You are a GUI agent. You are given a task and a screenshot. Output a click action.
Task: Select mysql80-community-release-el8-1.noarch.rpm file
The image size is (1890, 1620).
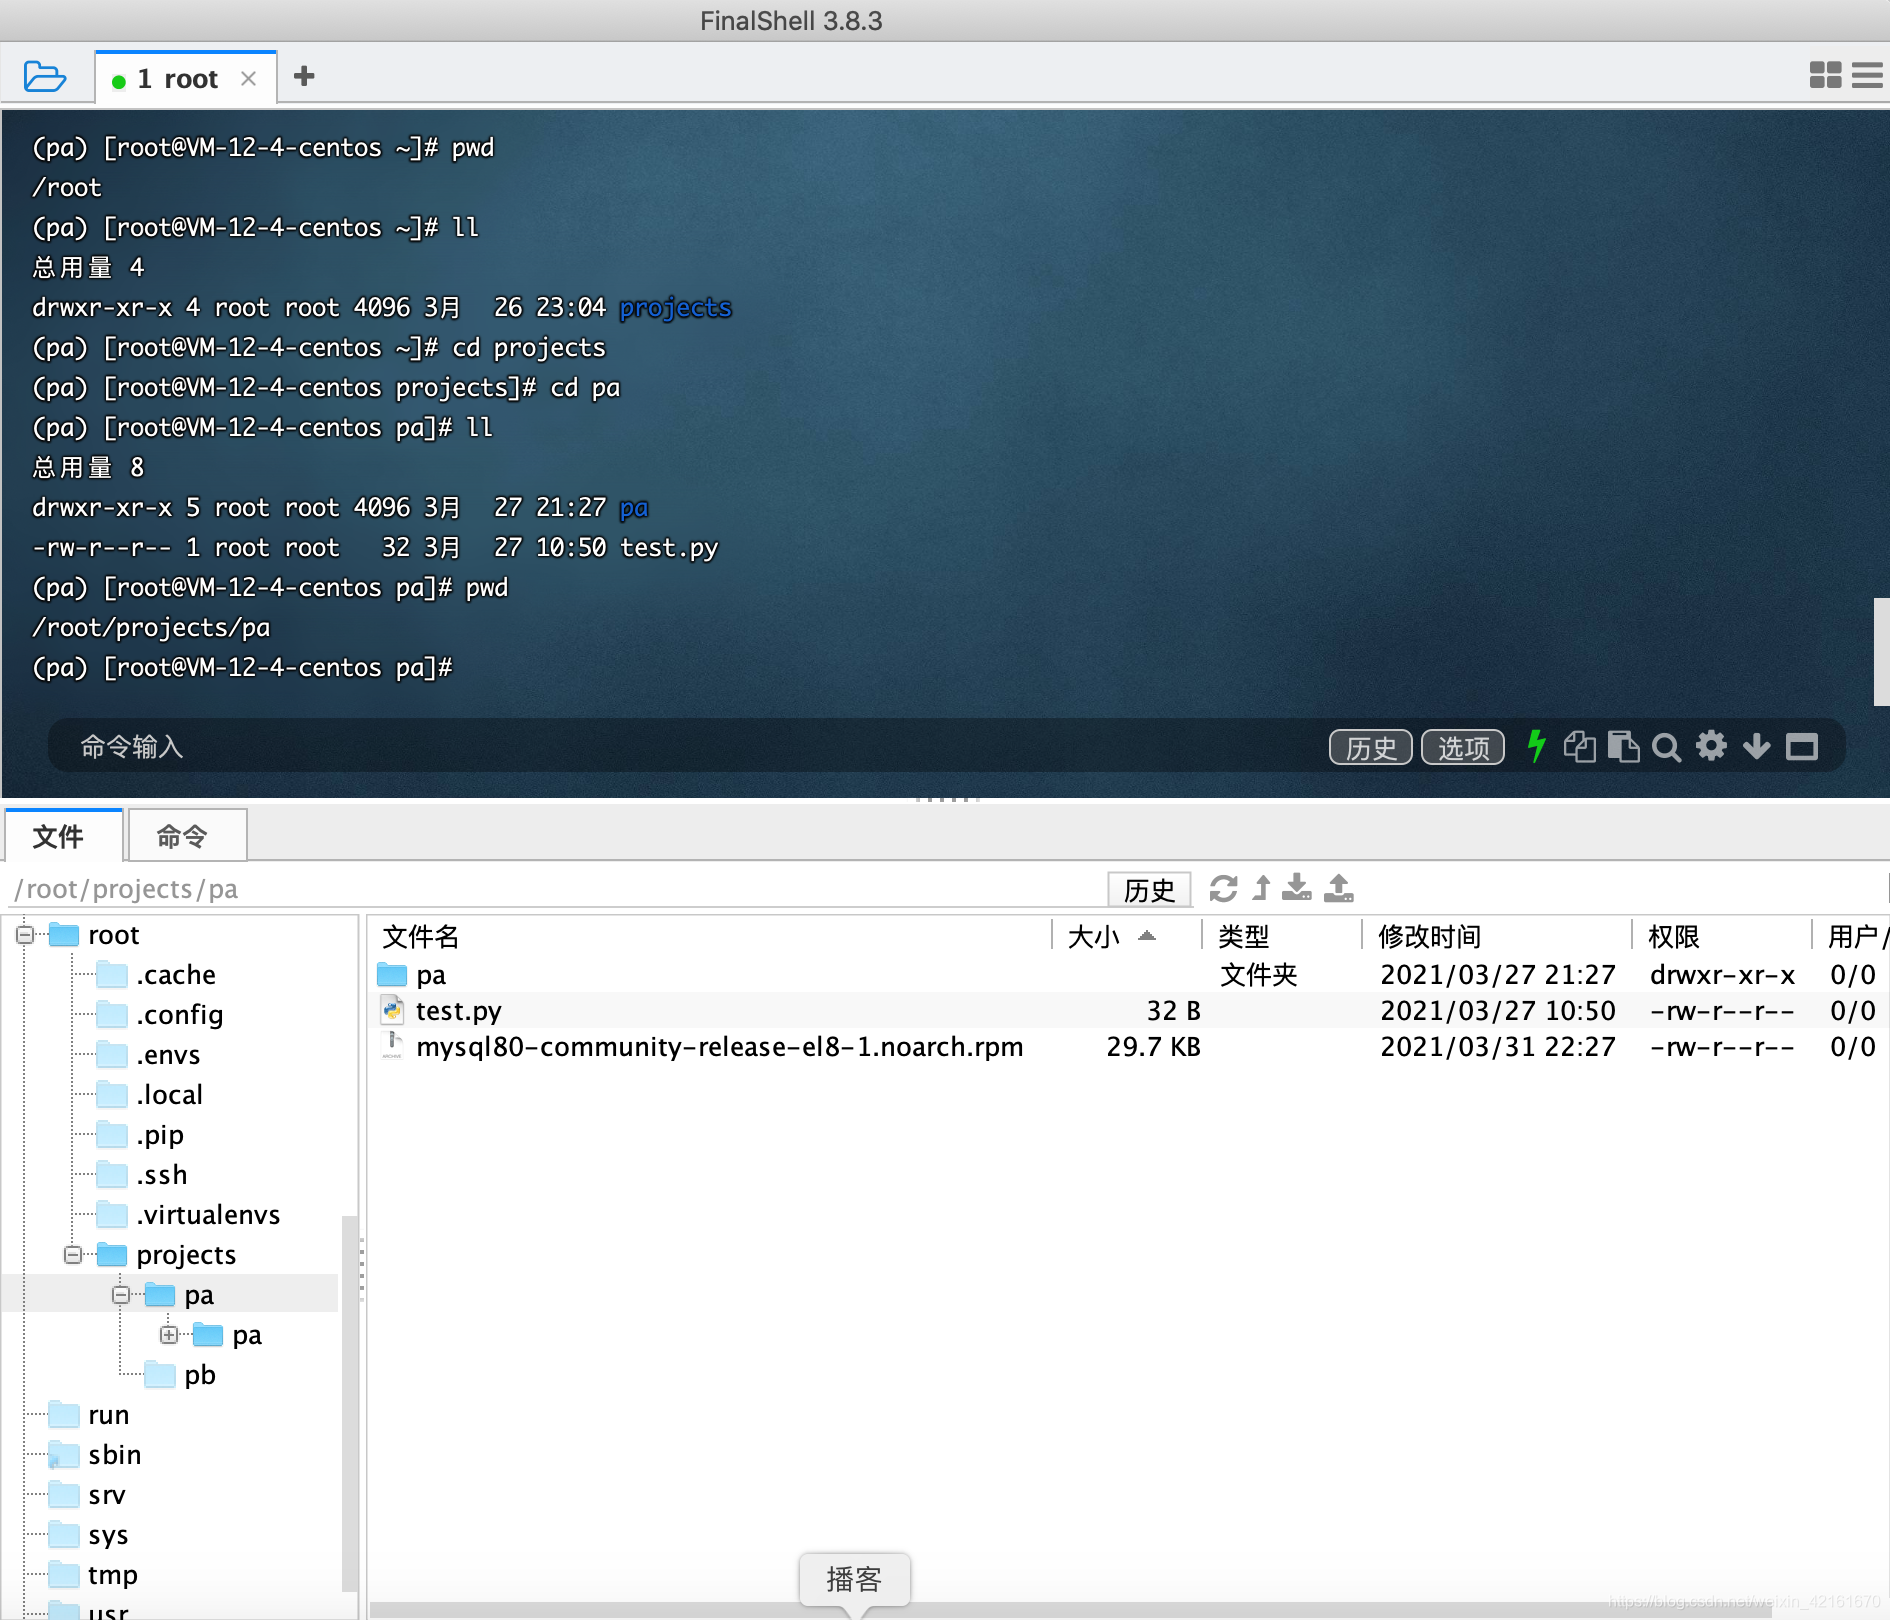(x=1128, y=1047)
